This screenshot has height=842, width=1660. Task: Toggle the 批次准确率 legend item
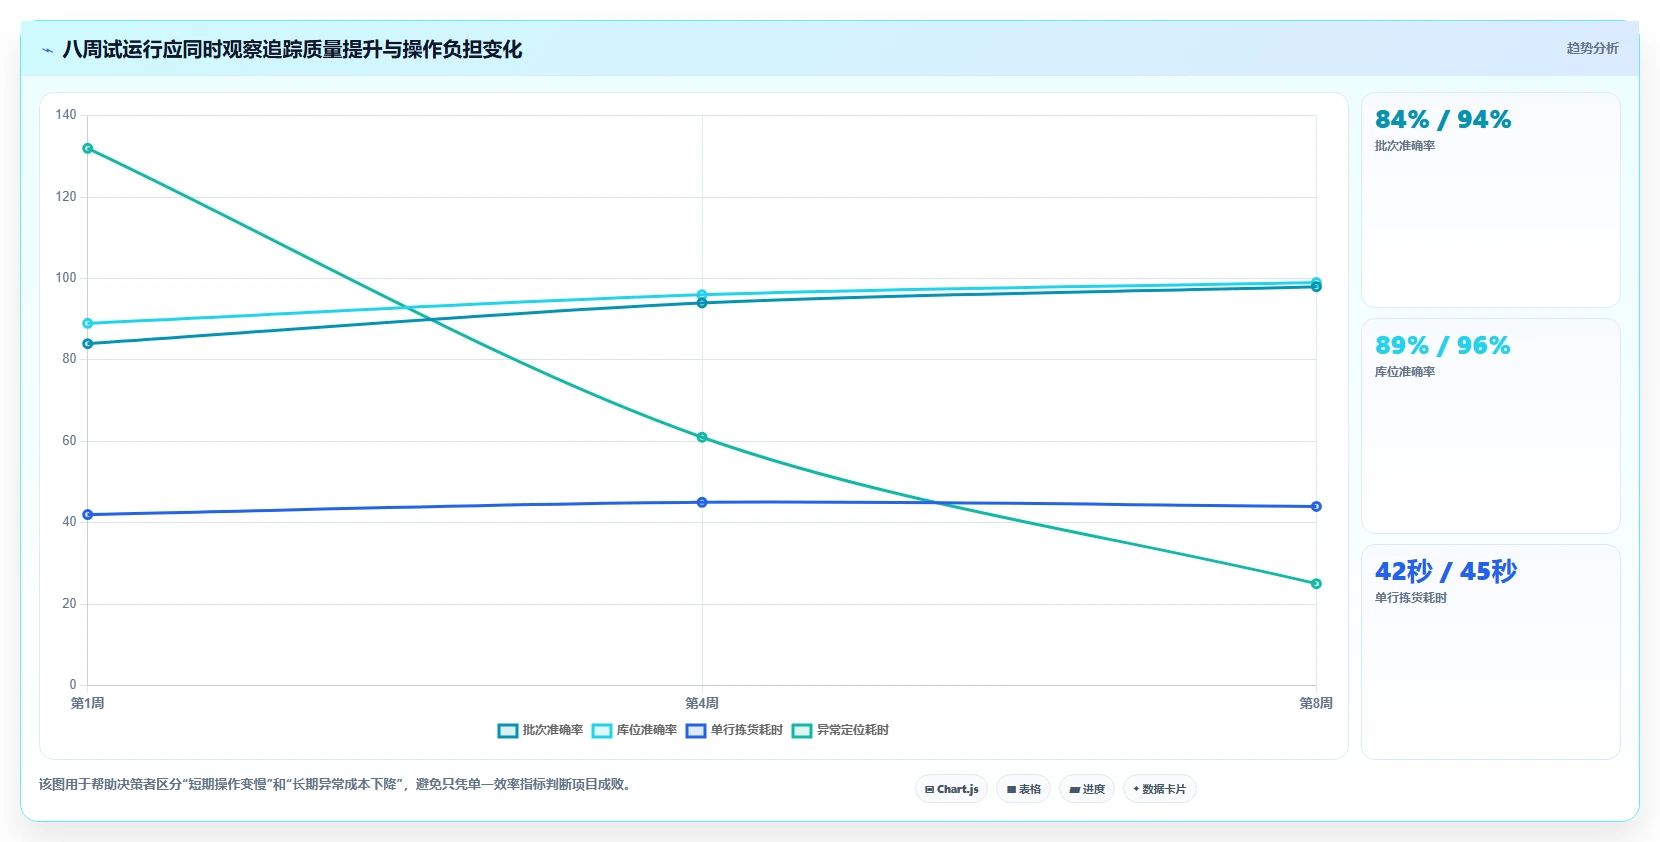tap(540, 730)
